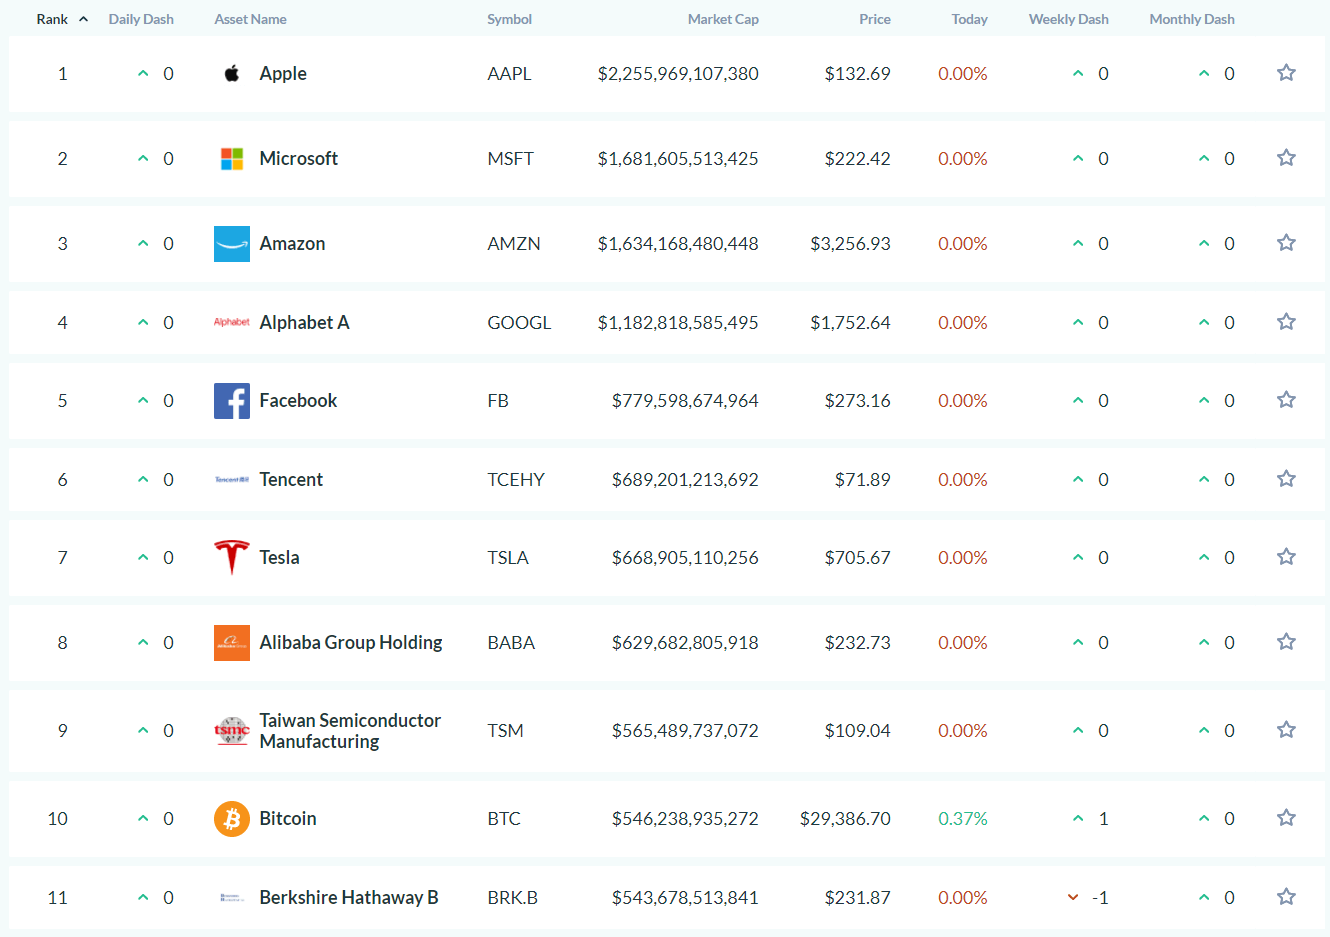Click the Tesla logo icon

pyautogui.click(x=232, y=558)
